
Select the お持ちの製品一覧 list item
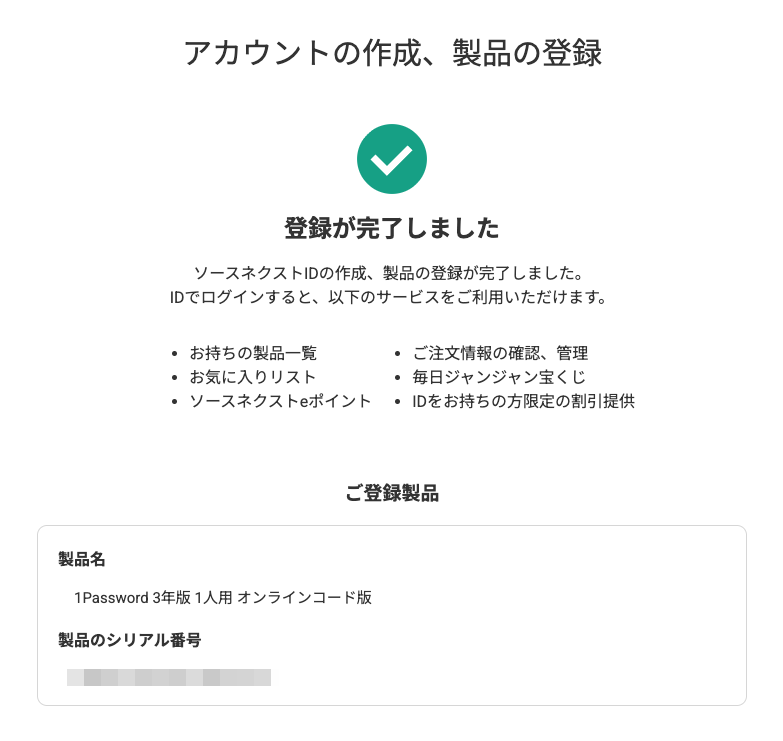[x=252, y=353]
